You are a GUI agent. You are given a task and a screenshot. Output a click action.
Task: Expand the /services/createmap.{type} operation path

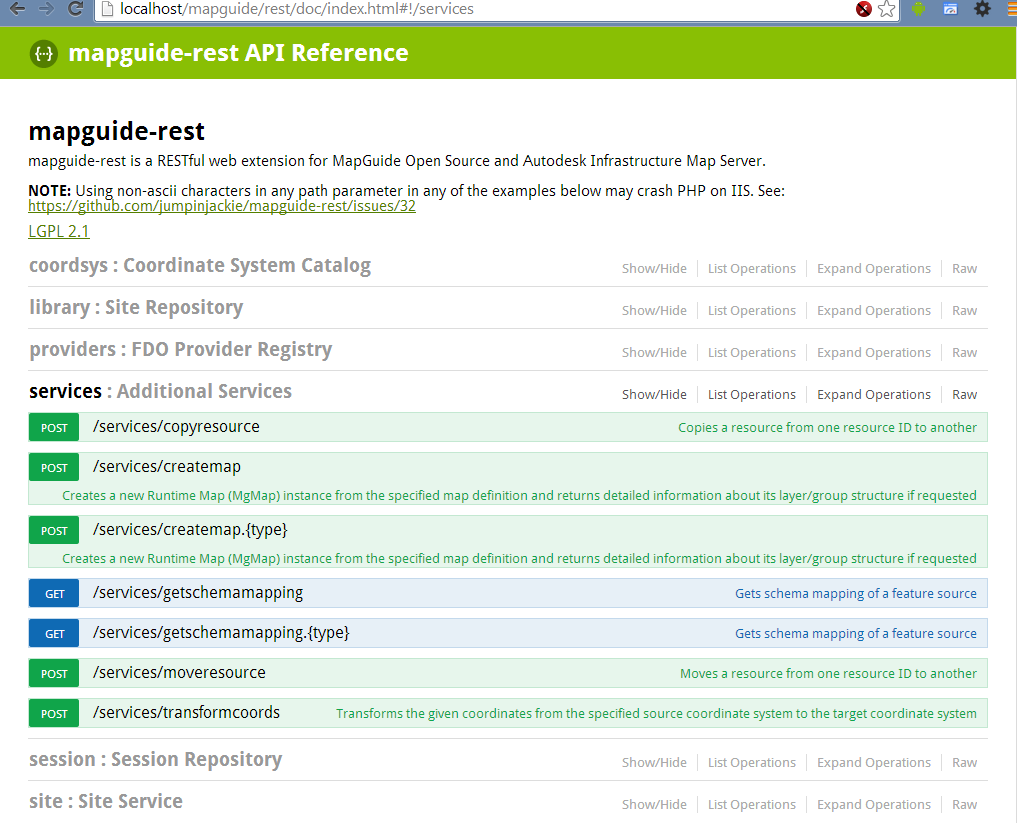pos(190,530)
